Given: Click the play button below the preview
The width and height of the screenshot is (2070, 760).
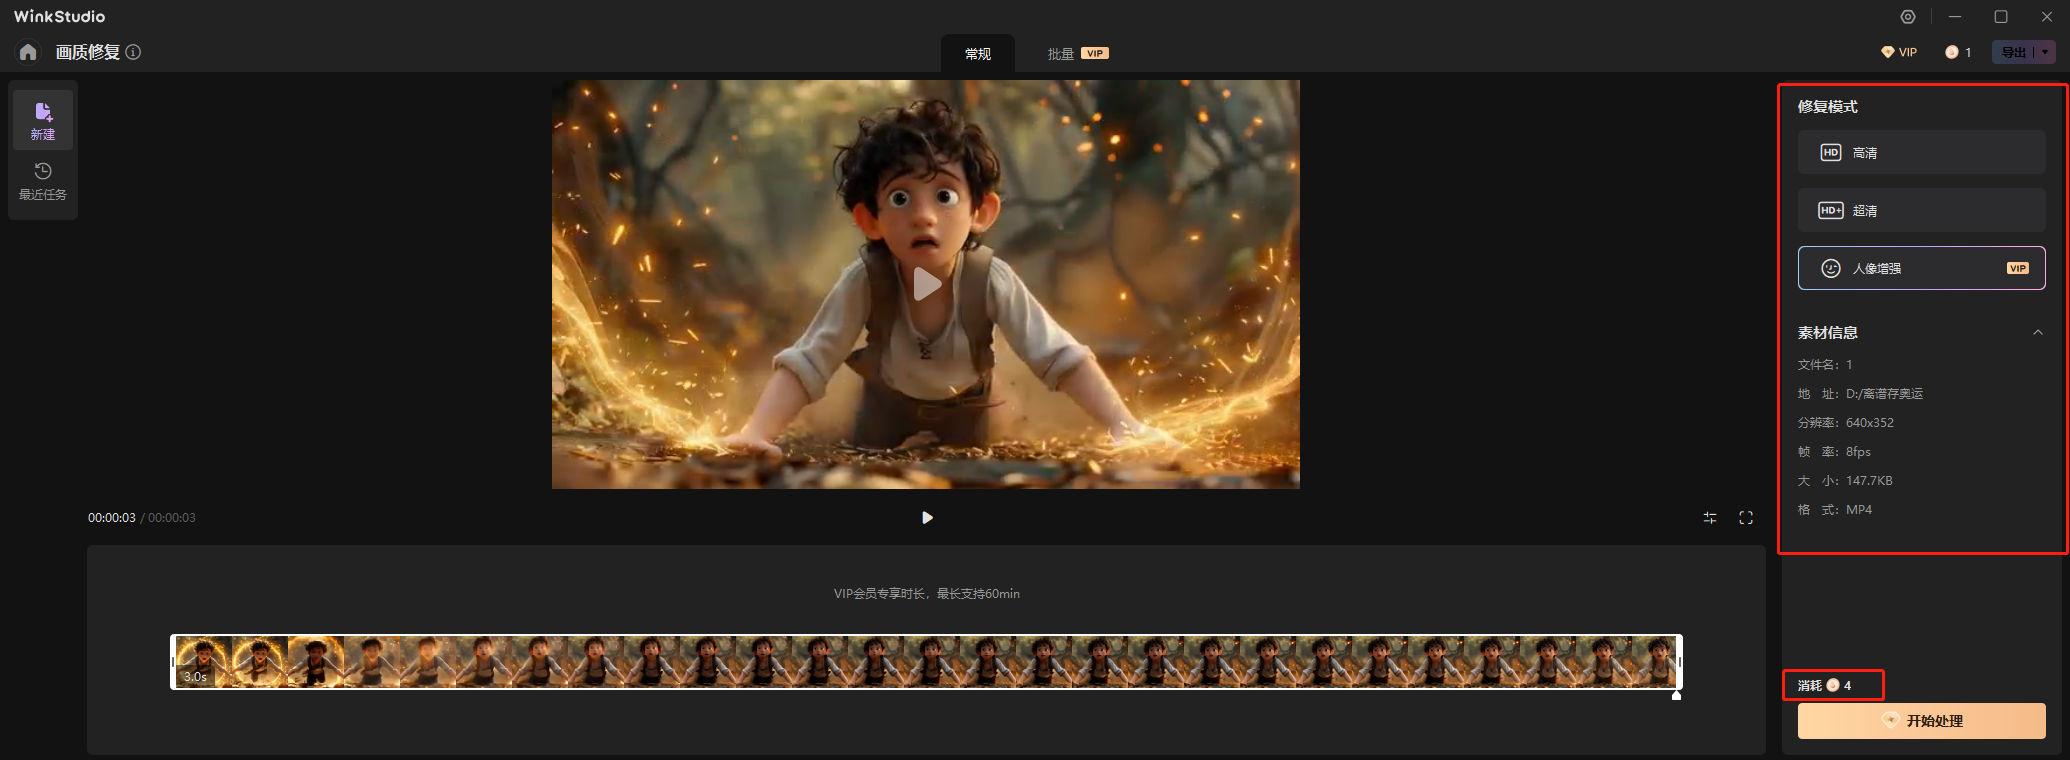Looking at the screenshot, I should pos(927,517).
